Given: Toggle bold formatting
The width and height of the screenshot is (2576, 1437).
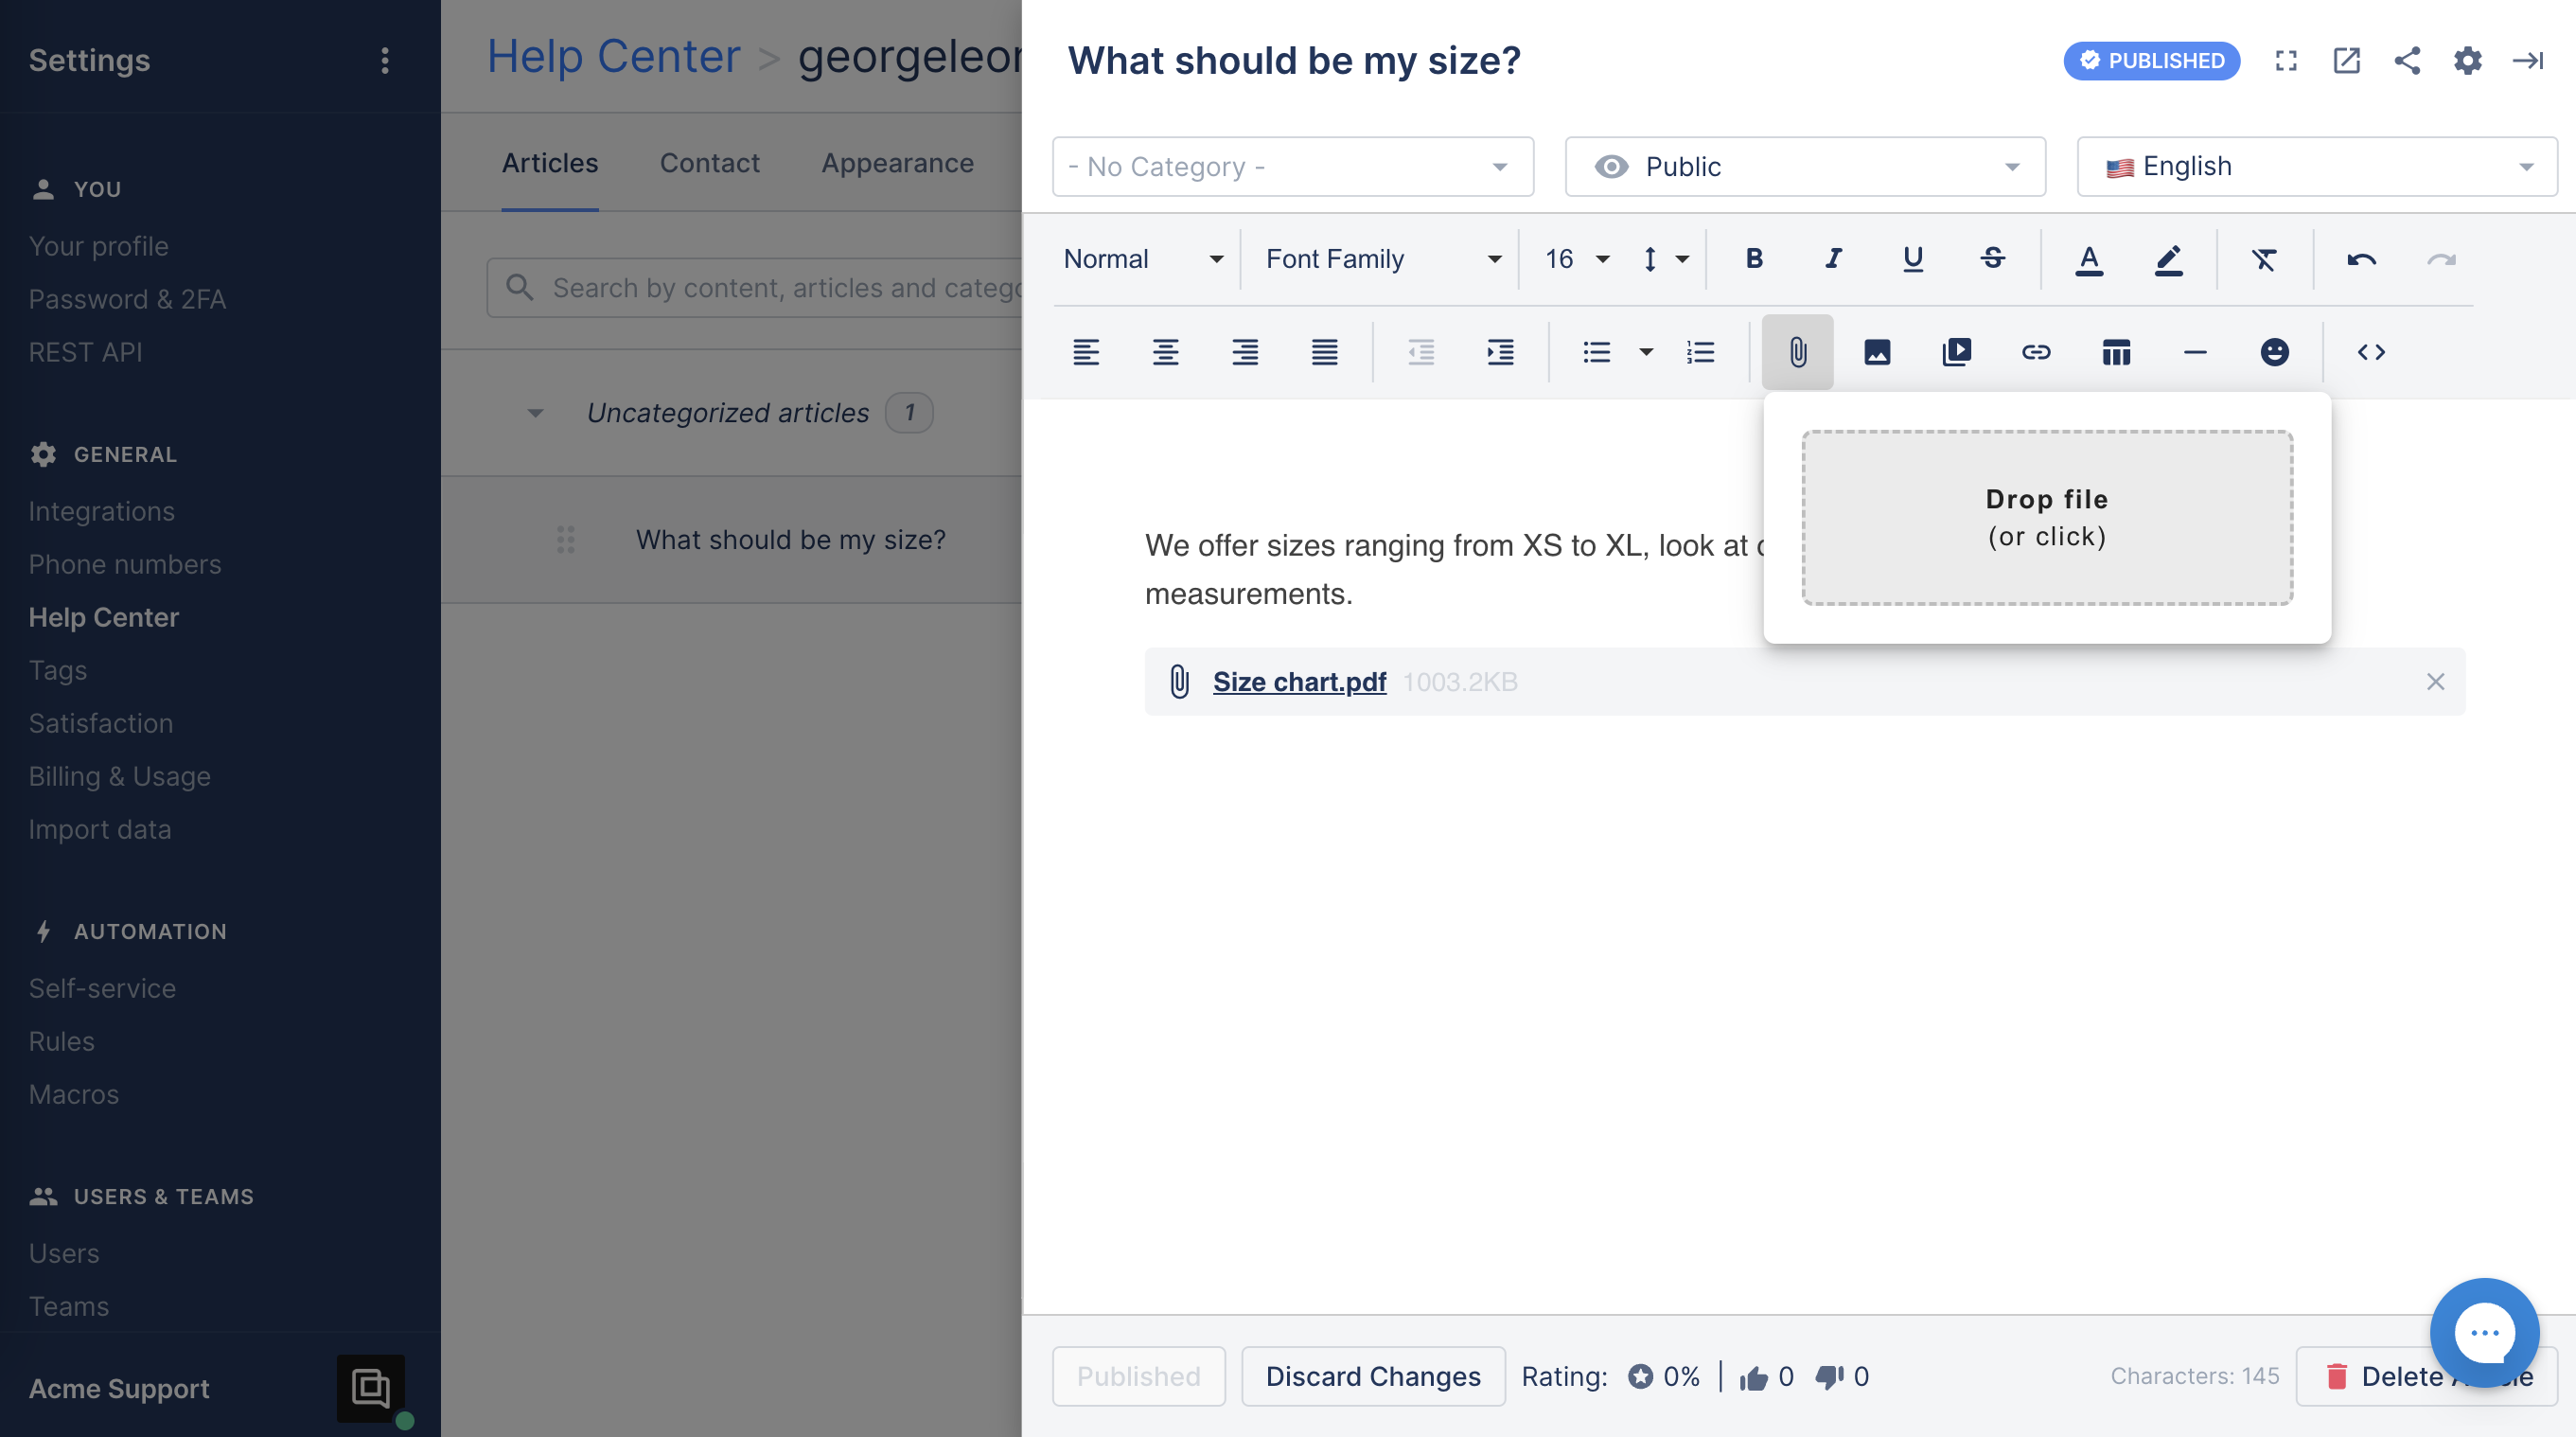Looking at the screenshot, I should (1754, 259).
